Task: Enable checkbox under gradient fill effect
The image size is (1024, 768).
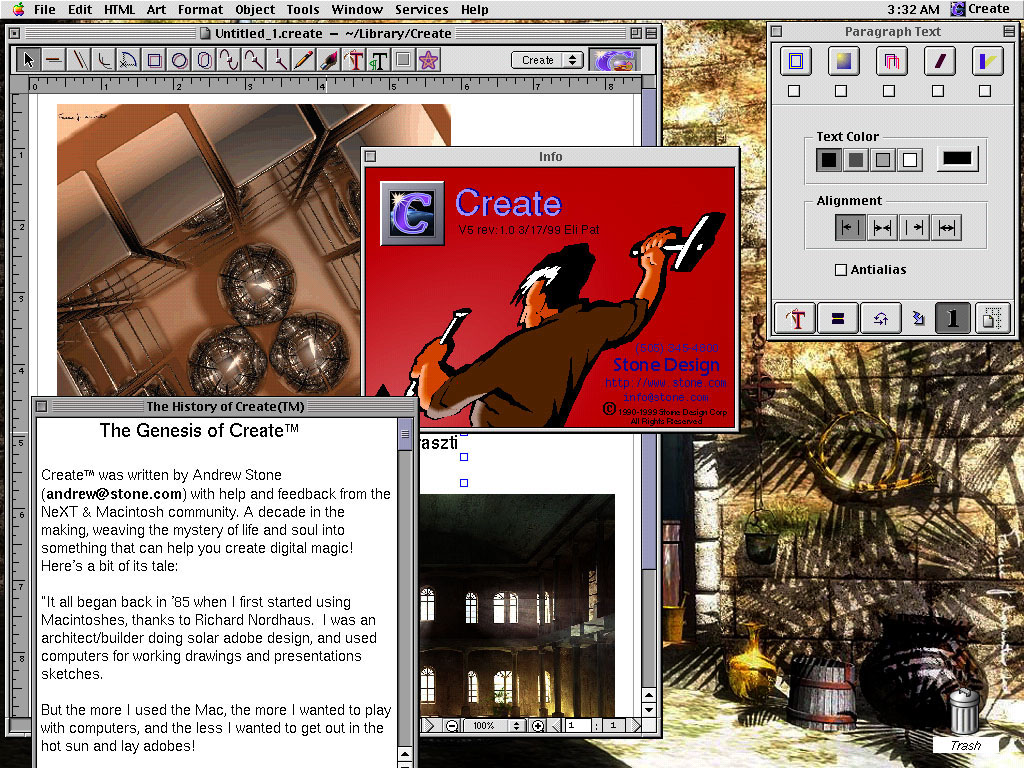Action: point(841,91)
